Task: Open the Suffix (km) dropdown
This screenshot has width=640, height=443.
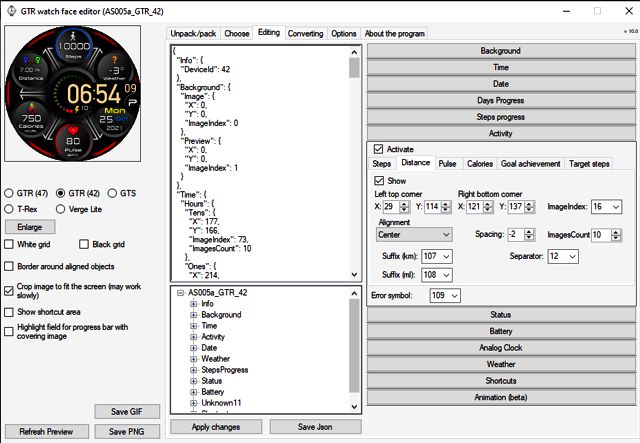Action: (x=436, y=256)
